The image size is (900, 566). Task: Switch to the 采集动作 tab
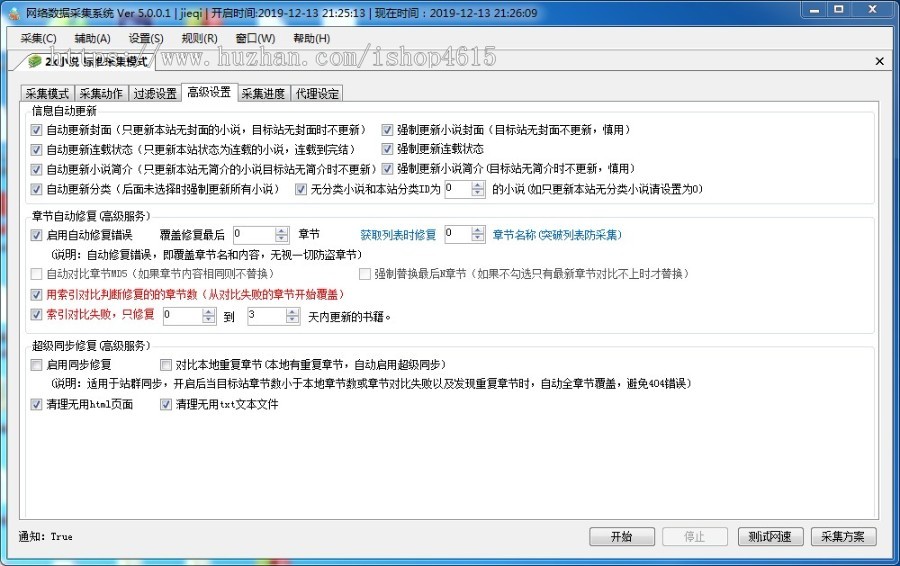pyautogui.click(x=101, y=94)
